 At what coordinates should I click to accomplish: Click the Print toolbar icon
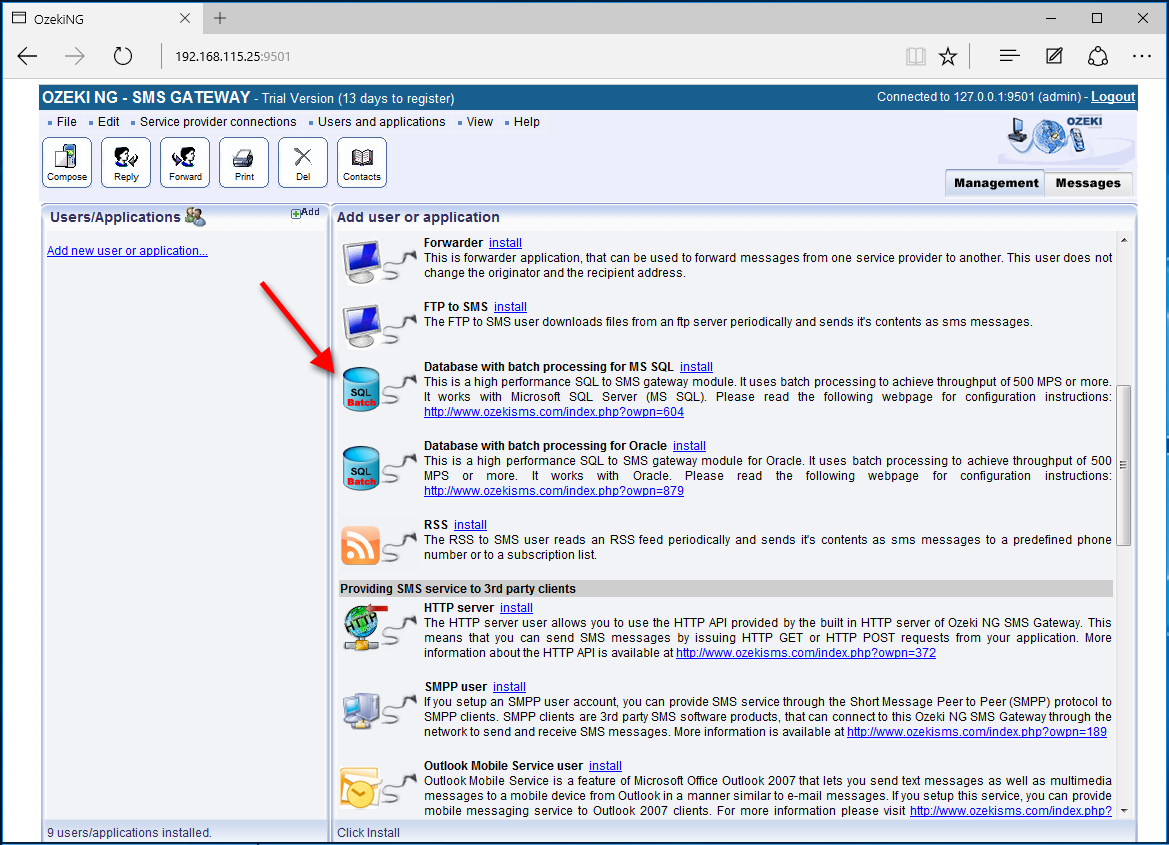click(x=244, y=162)
